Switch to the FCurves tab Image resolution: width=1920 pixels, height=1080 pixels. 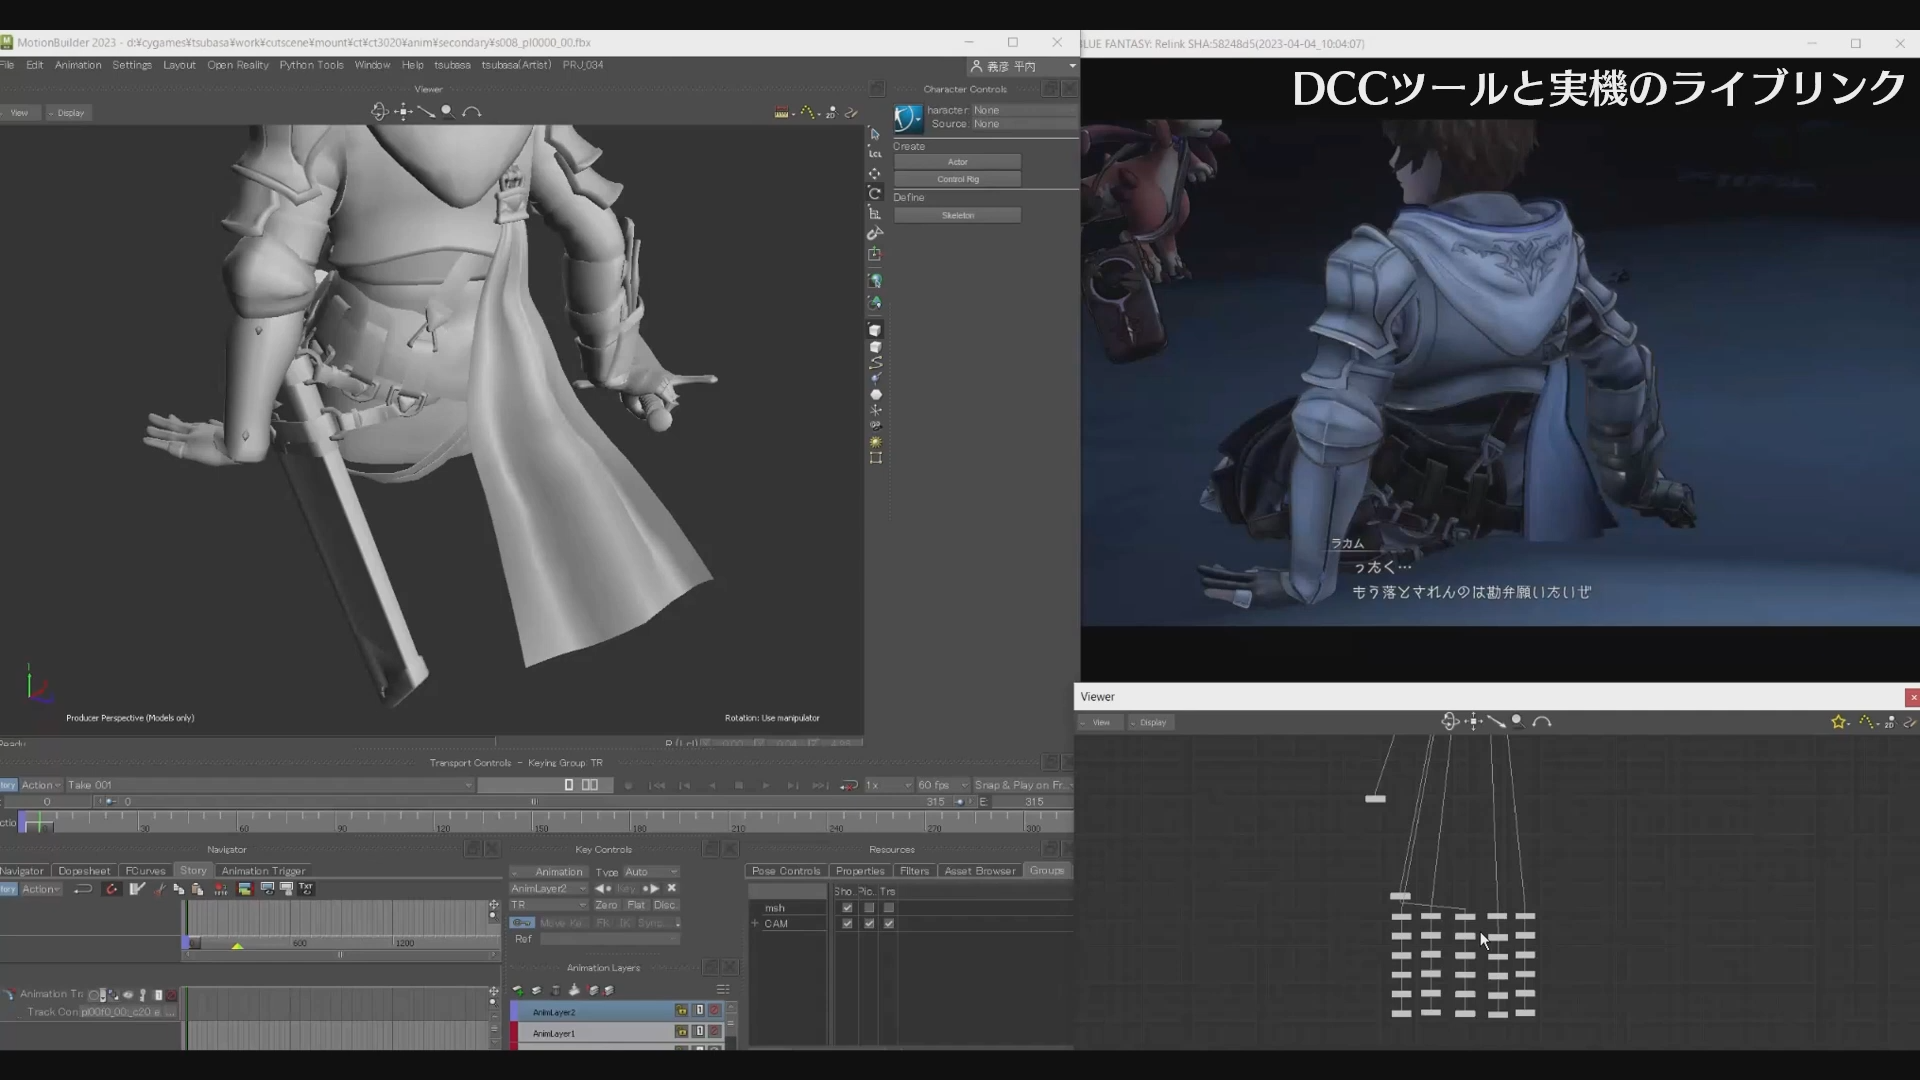145,871
